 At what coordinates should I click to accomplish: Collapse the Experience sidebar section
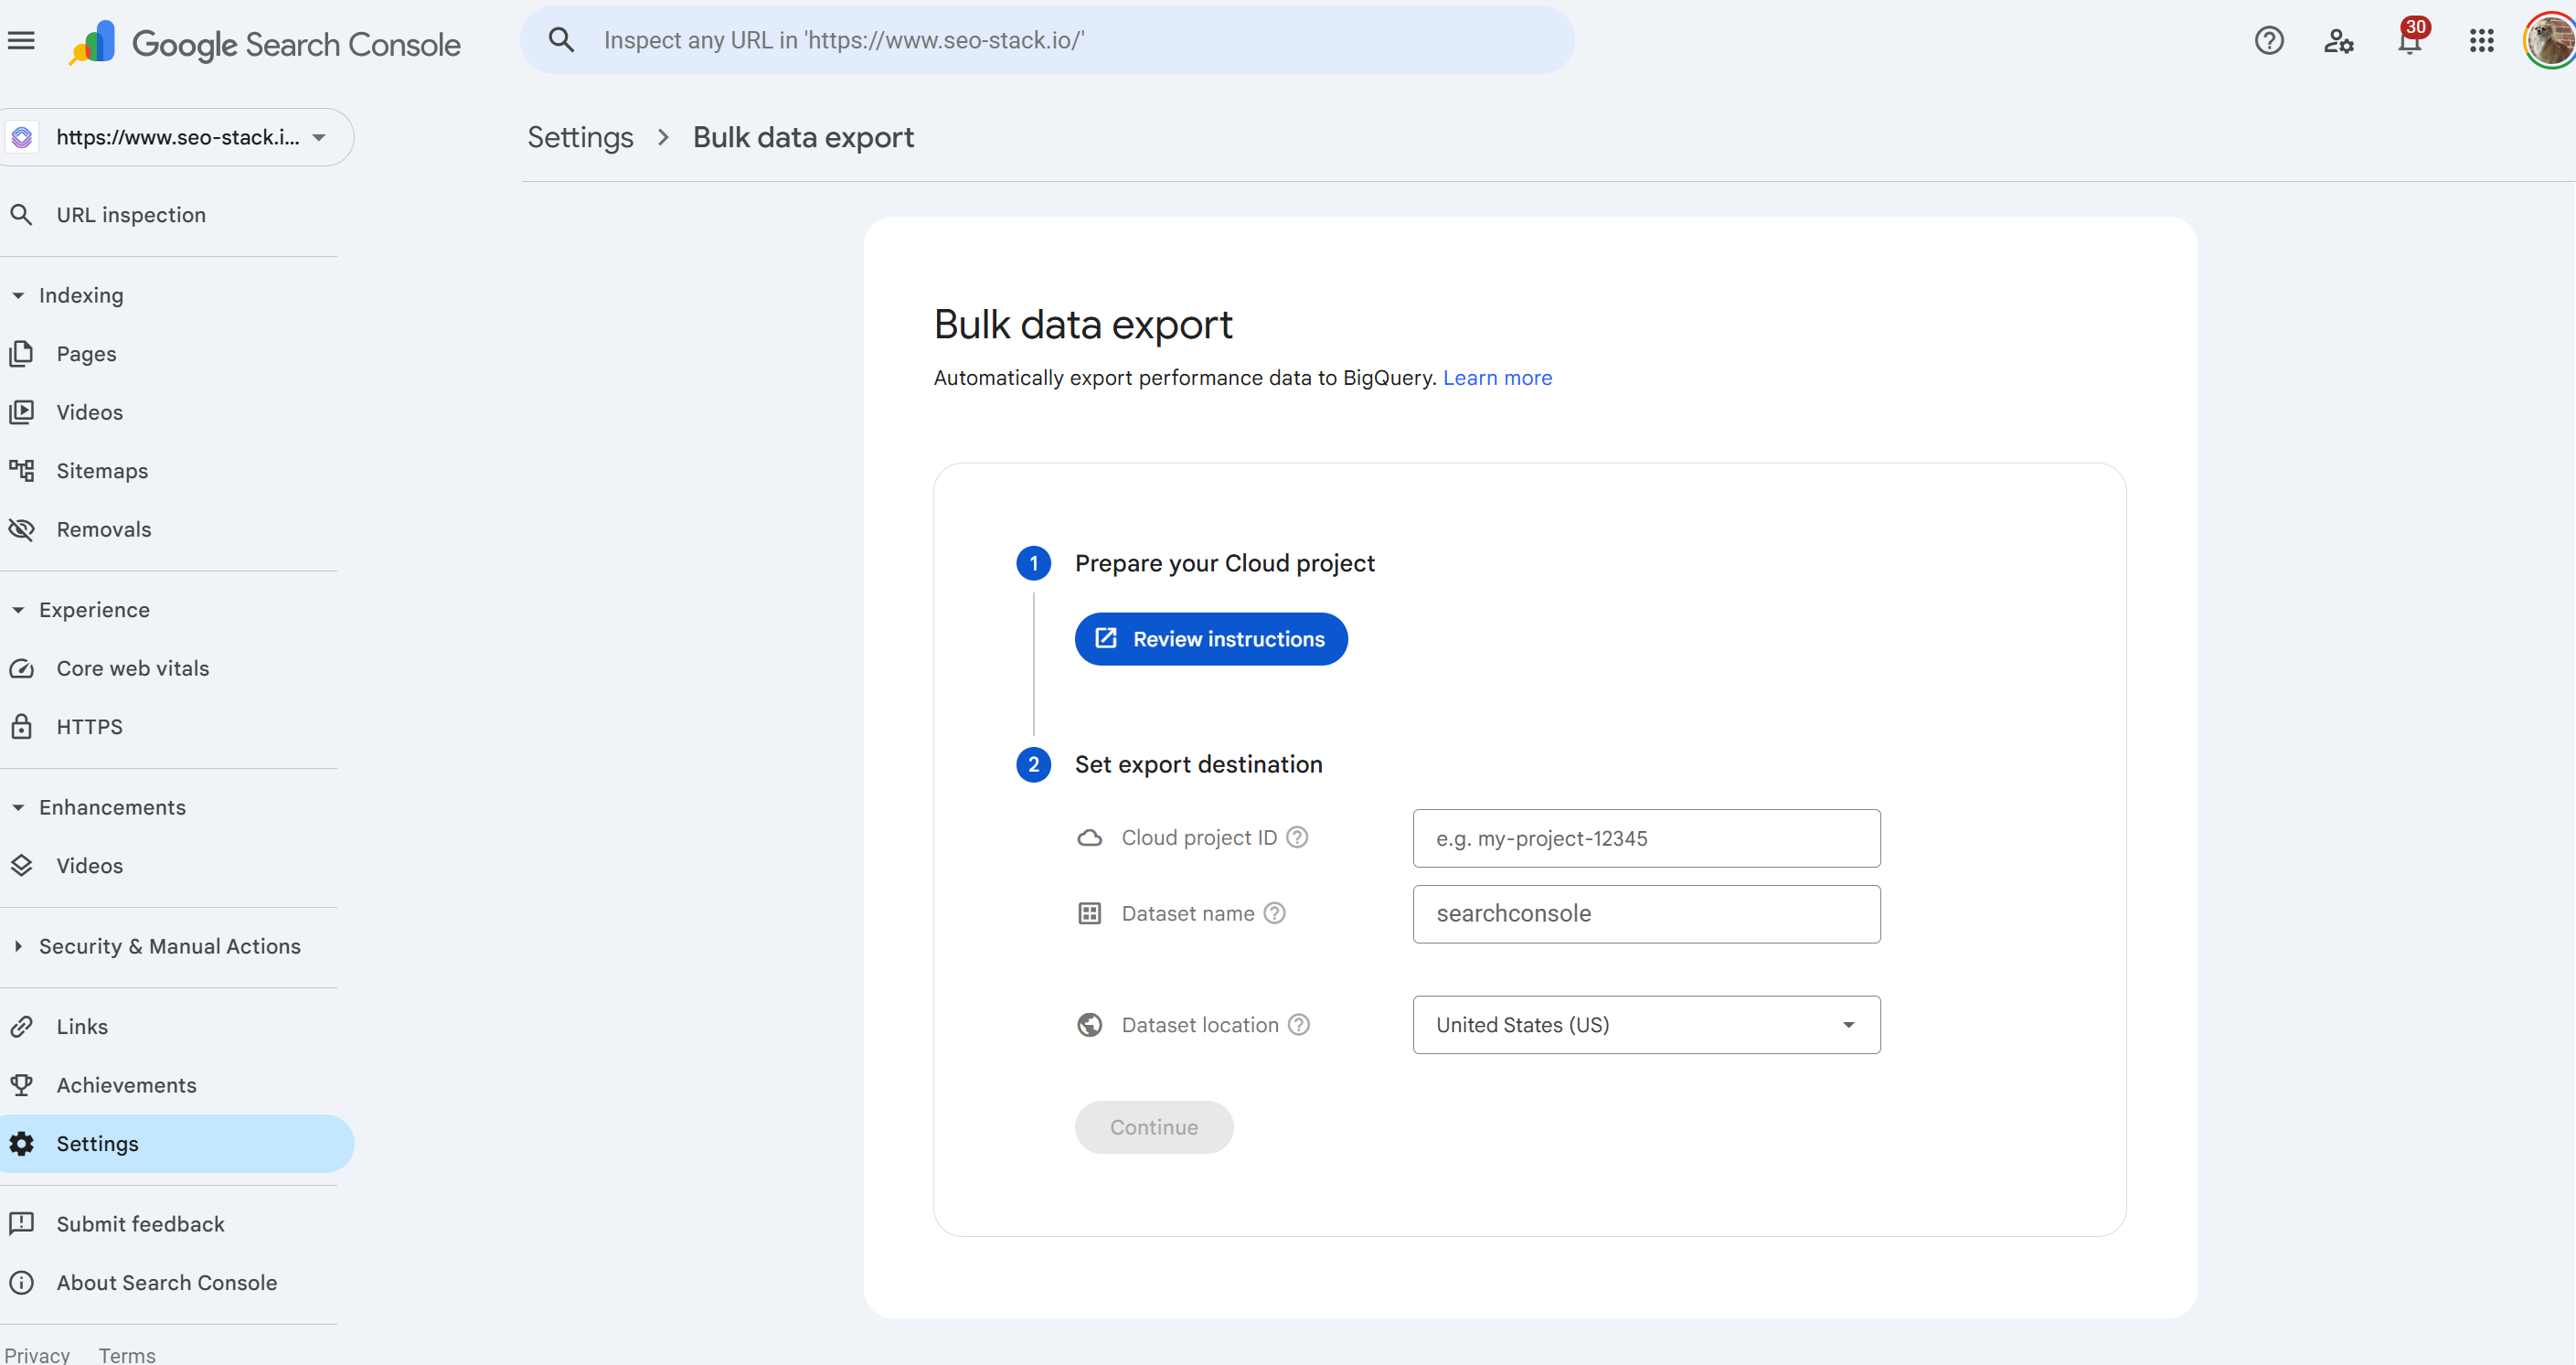[93, 610]
